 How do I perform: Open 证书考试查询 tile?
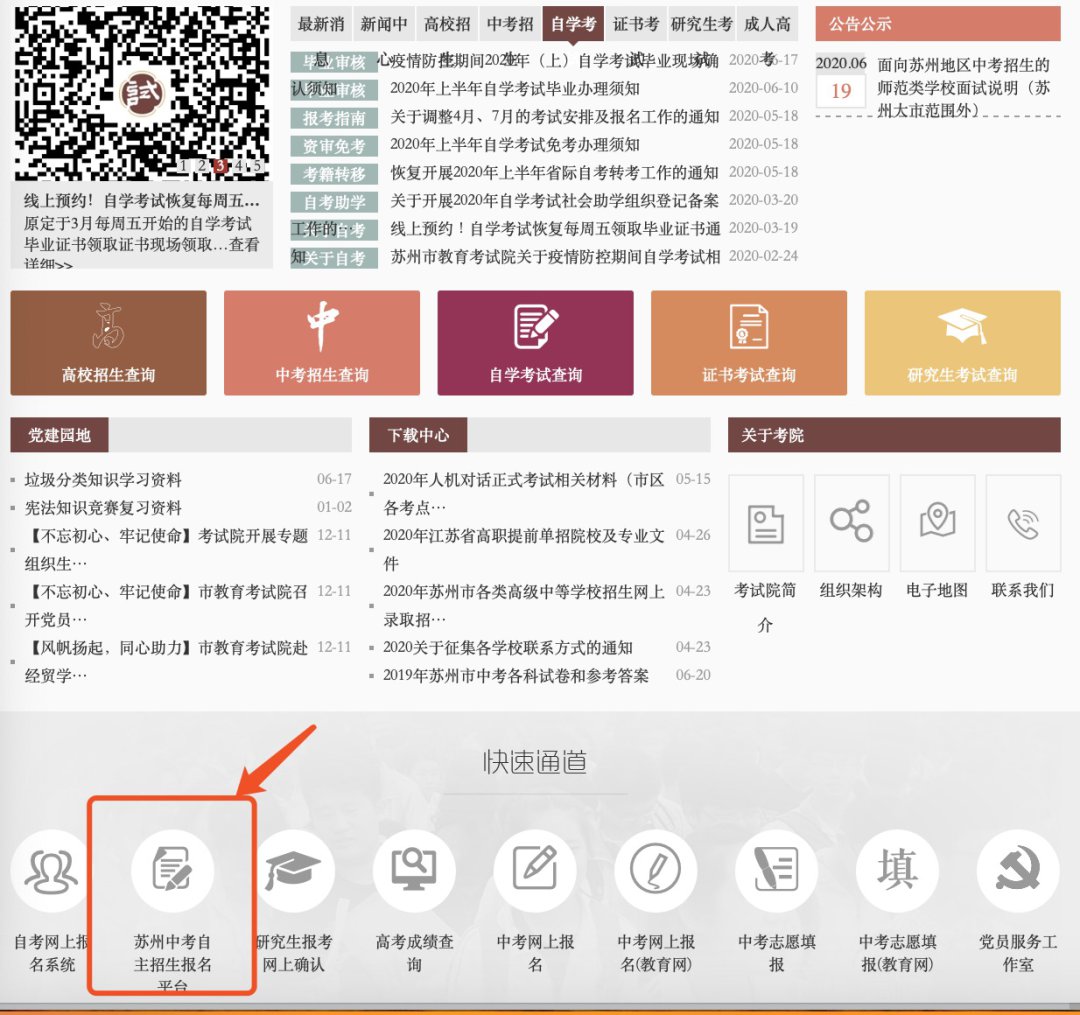point(749,343)
